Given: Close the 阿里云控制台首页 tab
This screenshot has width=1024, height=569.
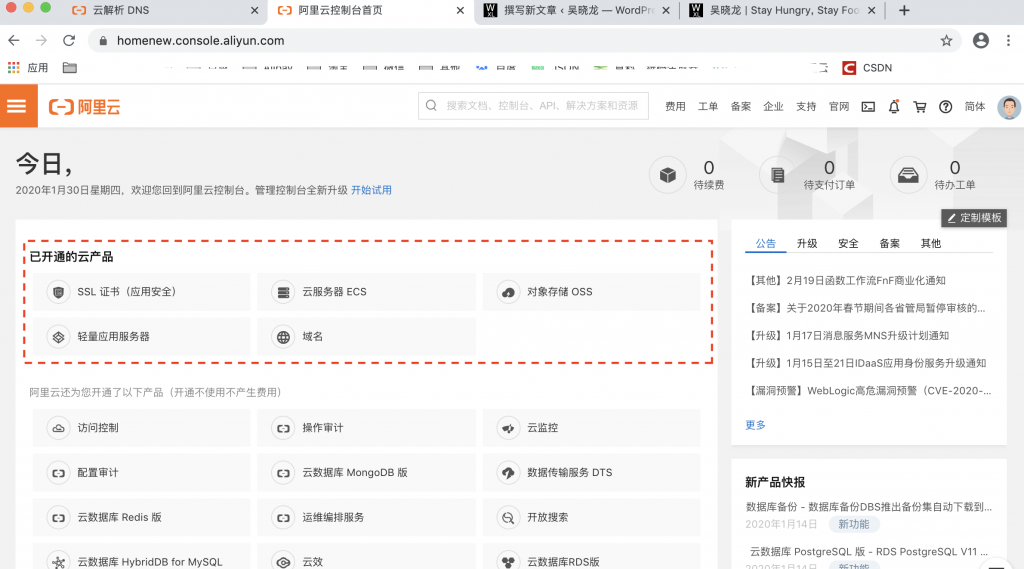Looking at the screenshot, I should coord(460,10).
